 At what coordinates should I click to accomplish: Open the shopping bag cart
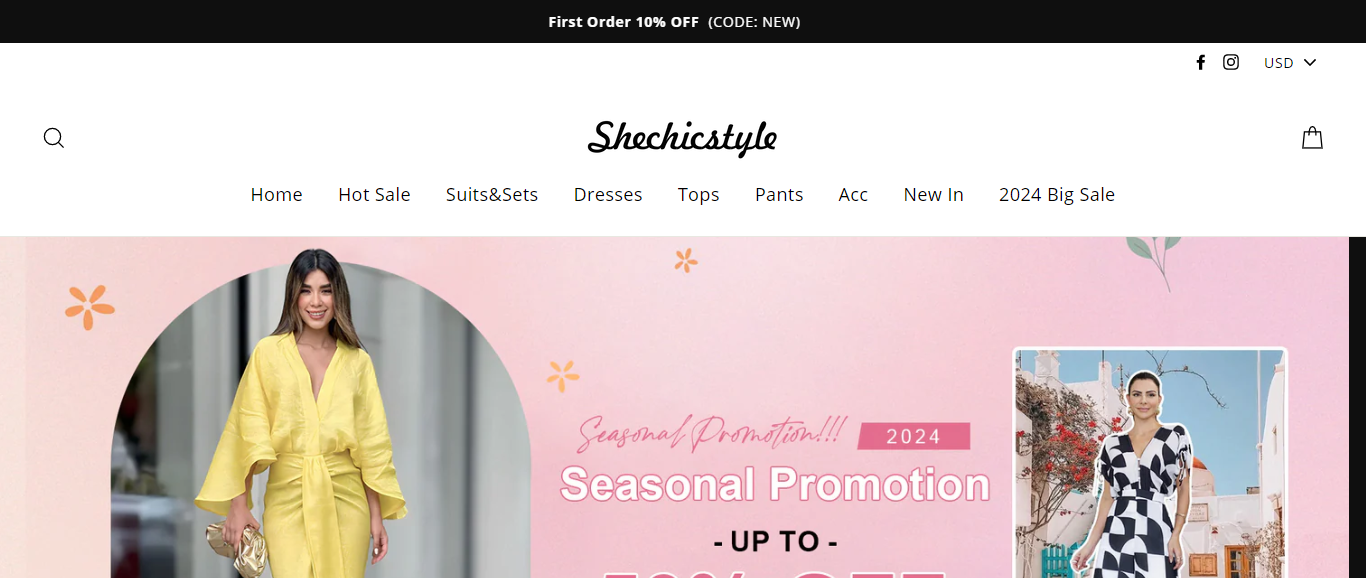(1312, 138)
